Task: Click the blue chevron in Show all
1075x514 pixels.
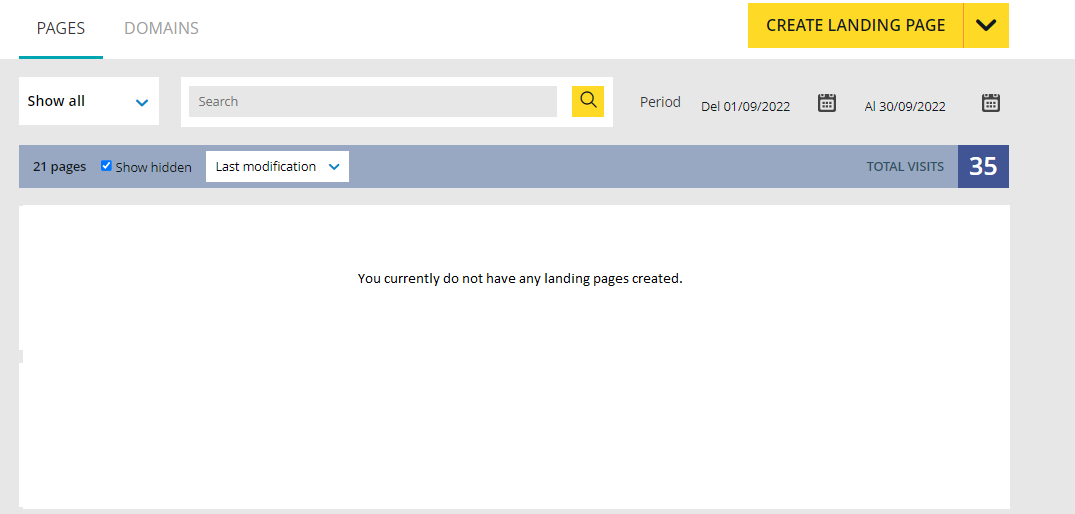Action: click(142, 102)
